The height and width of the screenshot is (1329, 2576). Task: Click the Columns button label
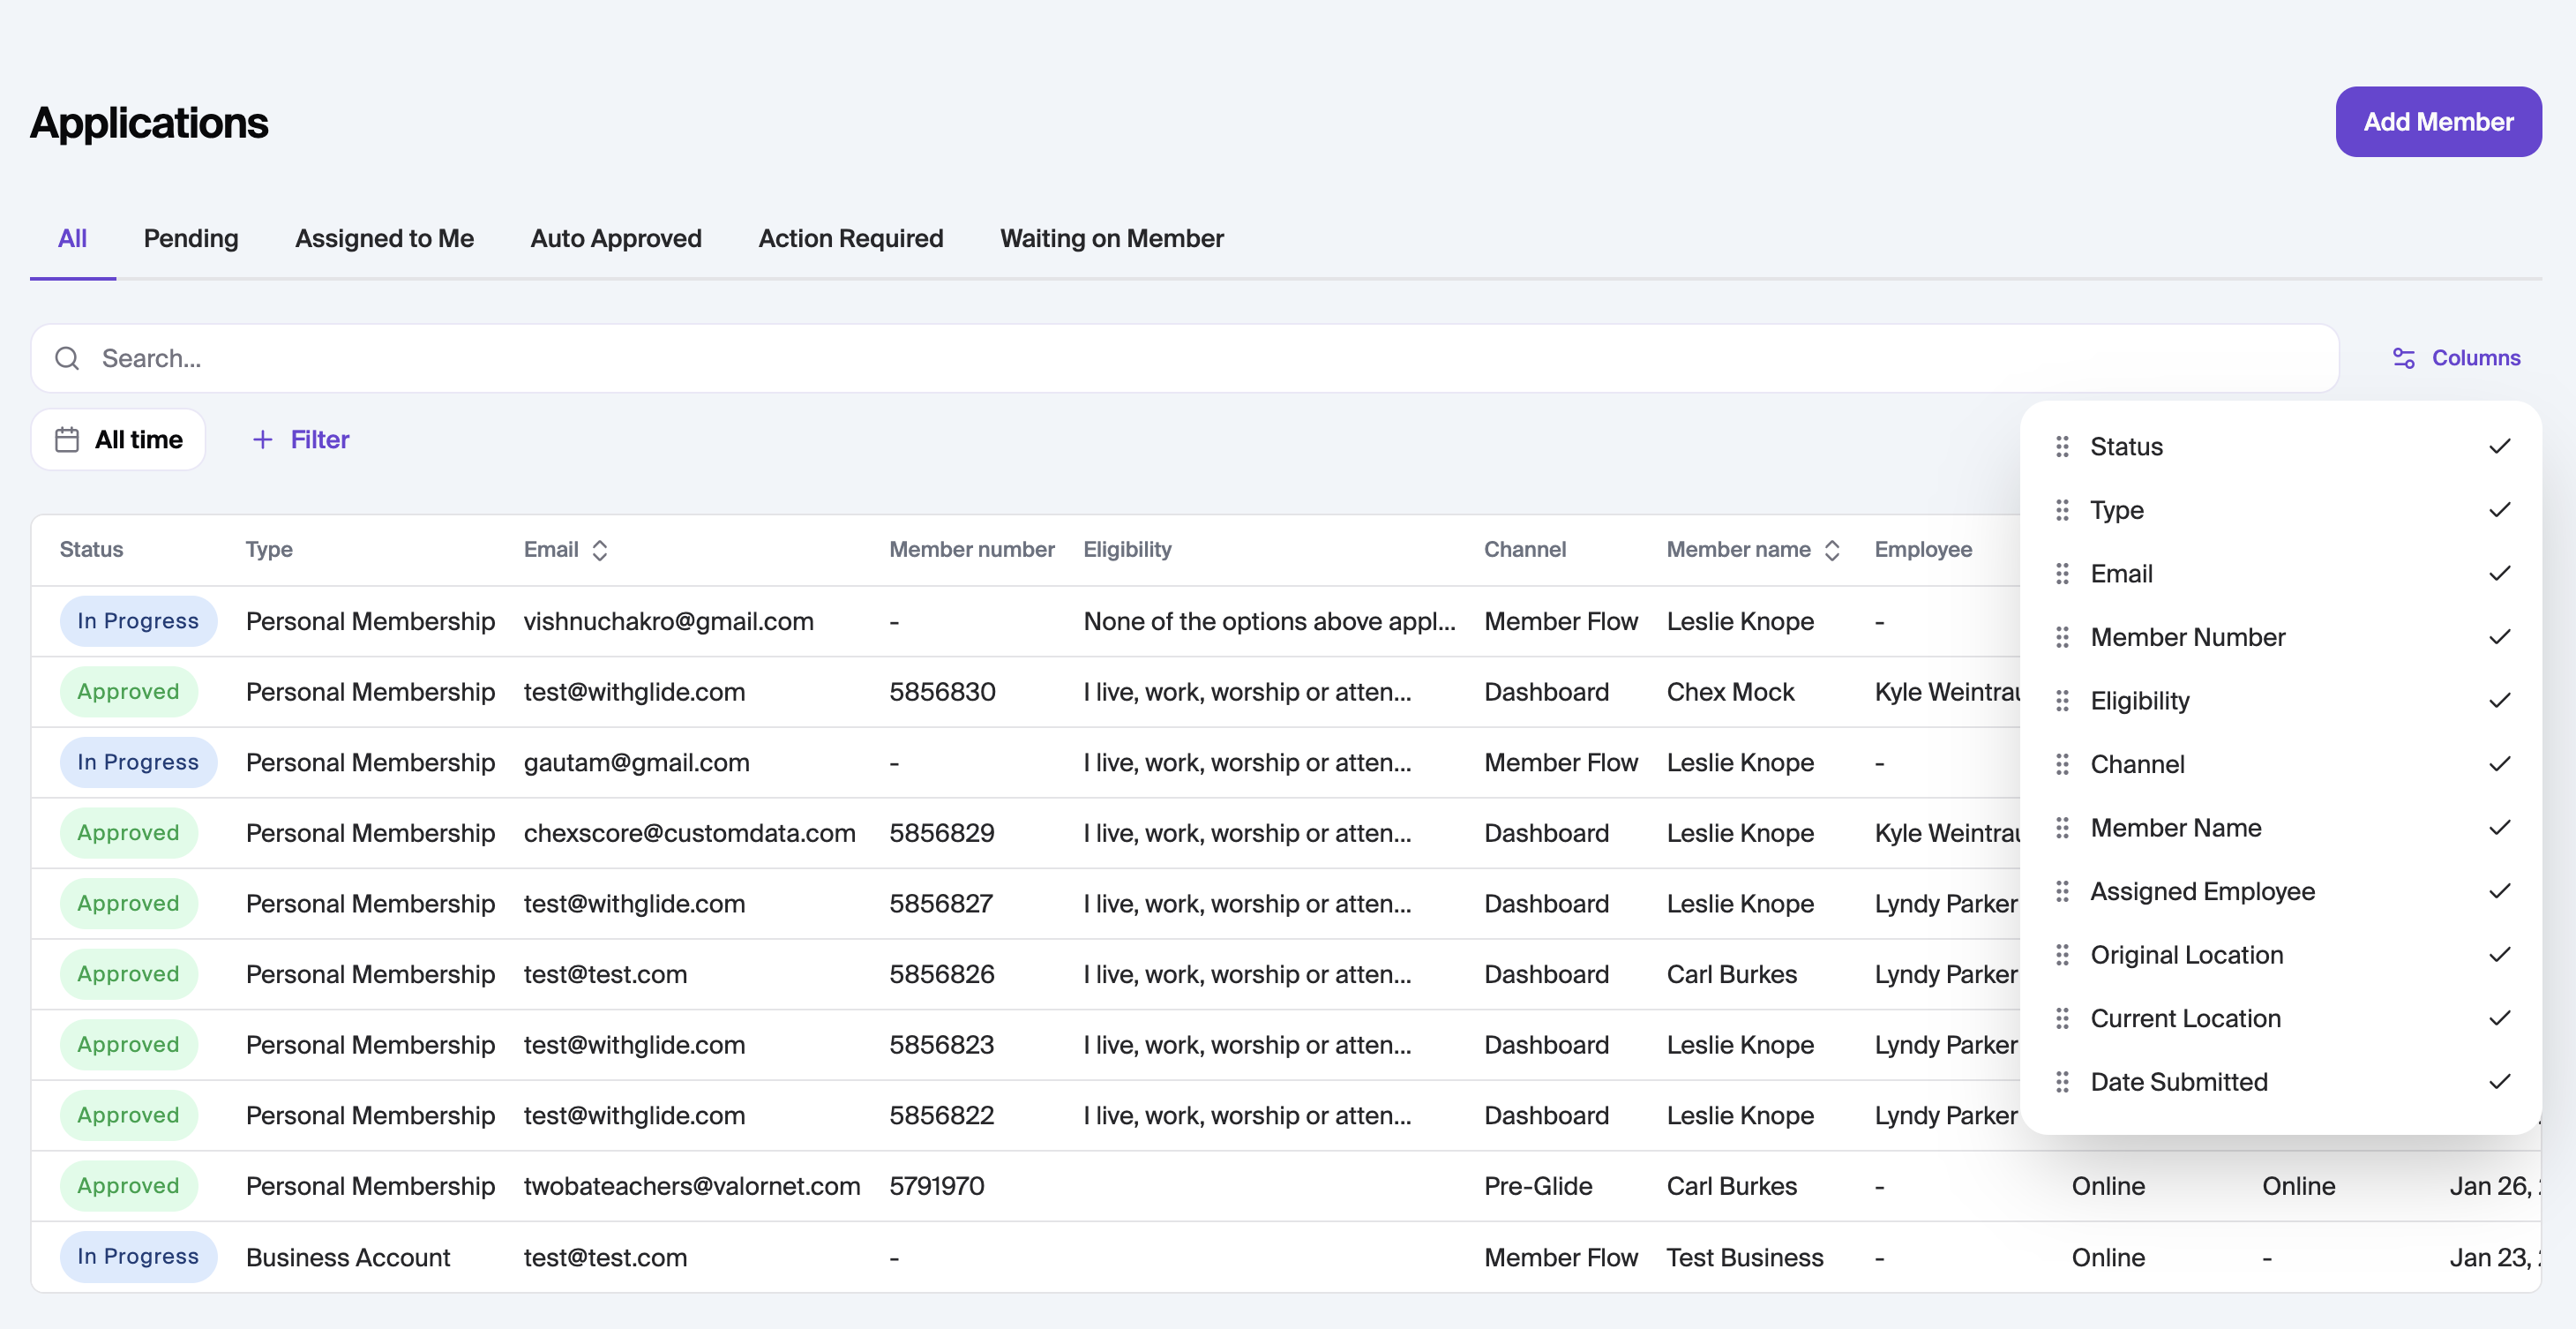(2475, 358)
